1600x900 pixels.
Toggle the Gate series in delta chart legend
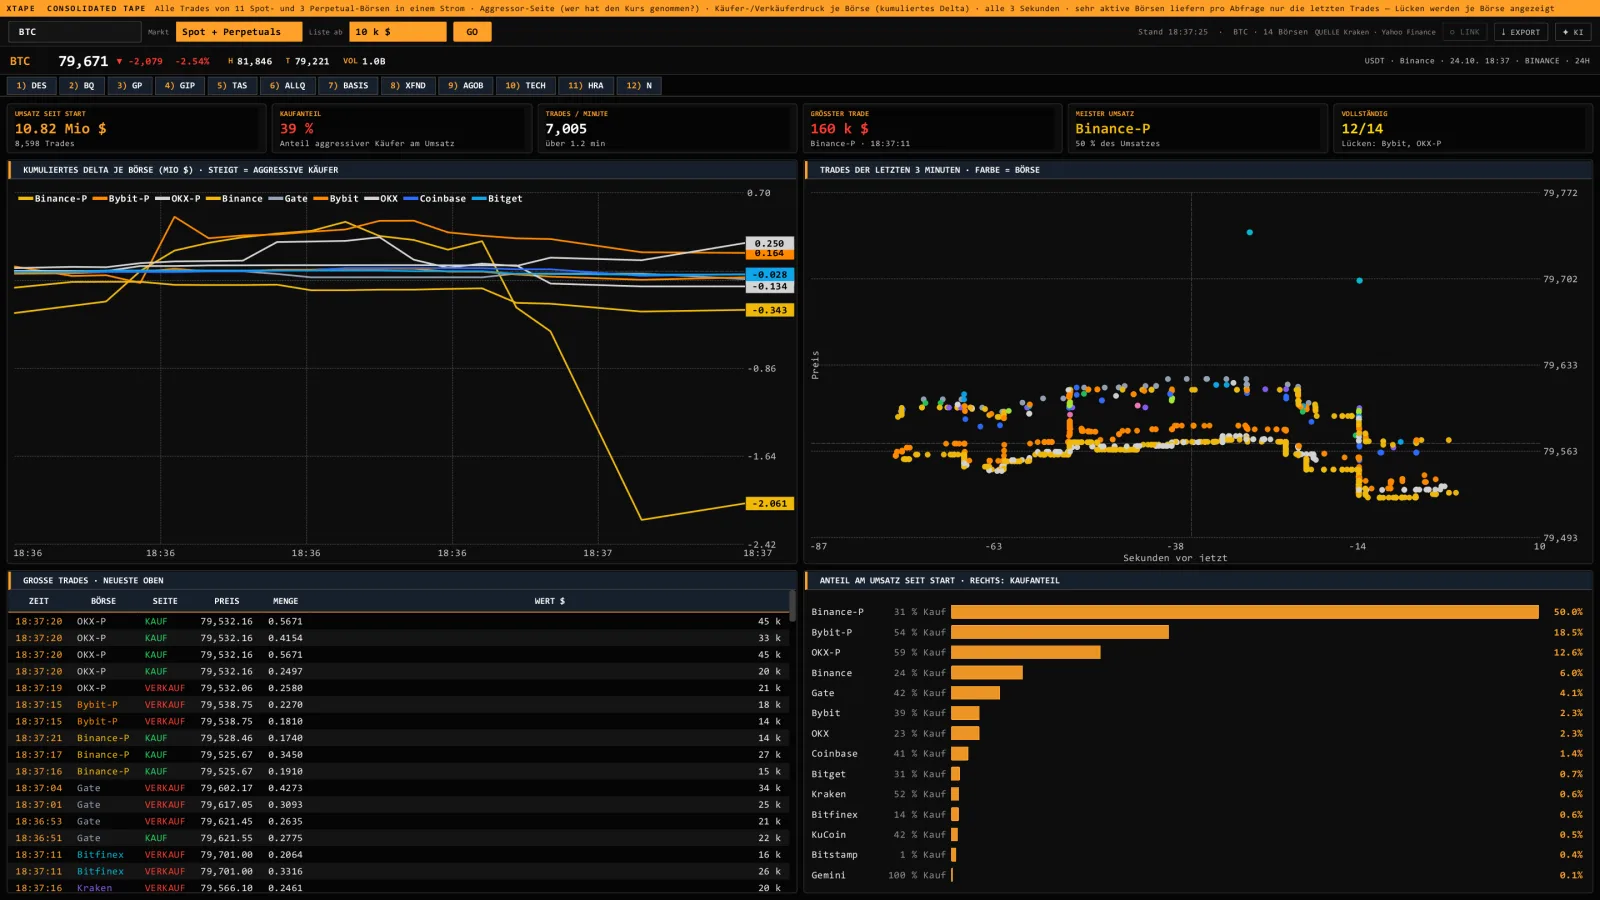pyautogui.click(x=288, y=199)
